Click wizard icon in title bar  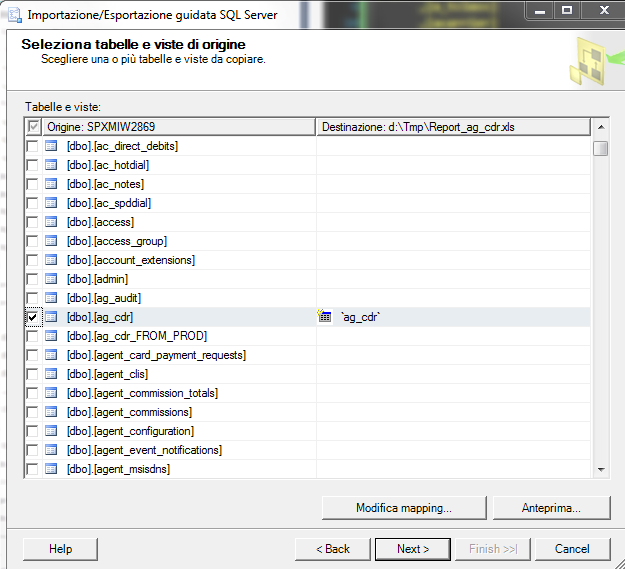(x=15, y=15)
